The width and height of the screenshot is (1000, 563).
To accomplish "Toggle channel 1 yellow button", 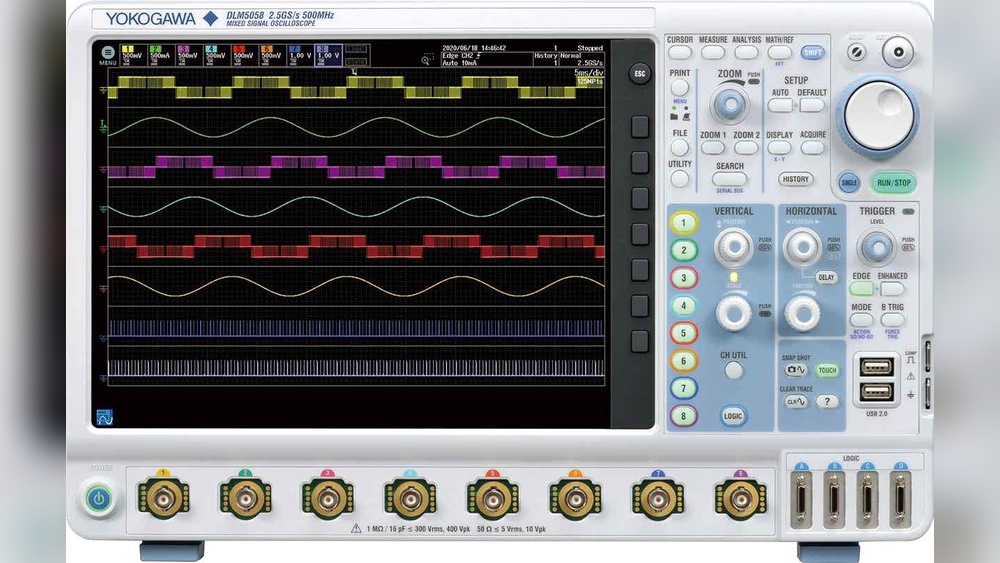I will pos(684,223).
